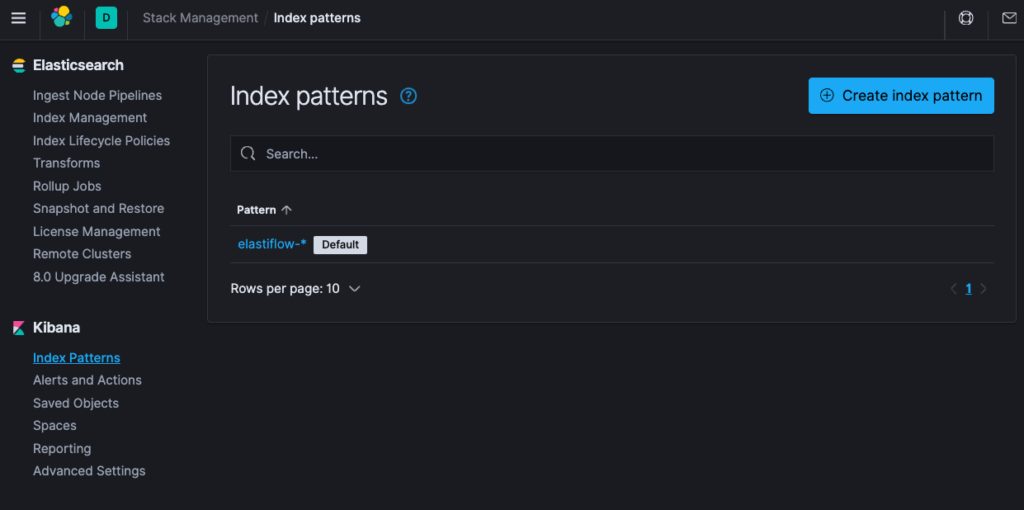Click the Default badge
The width and height of the screenshot is (1024, 510).
tap(340, 245)
